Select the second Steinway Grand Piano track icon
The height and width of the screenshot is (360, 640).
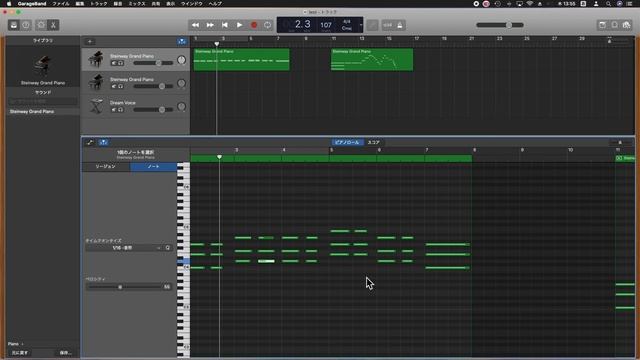(x=96, y=82)
